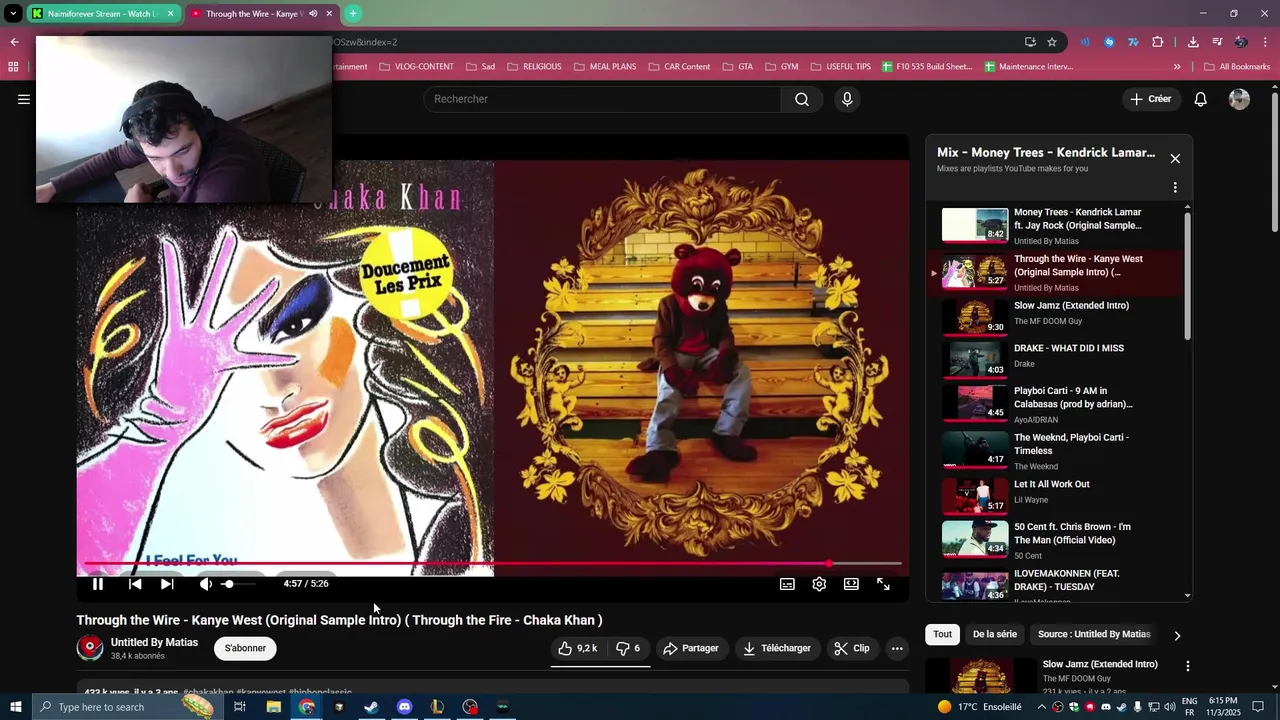Viewport: 1280px width, 720px height.
Task: Show more filter chips with arrow
Action: click(x=1177, y=635)
